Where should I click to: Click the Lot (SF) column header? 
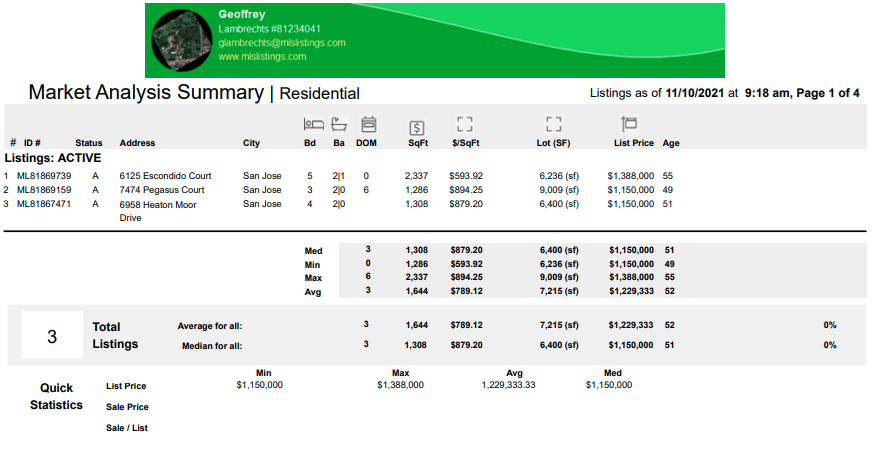[553, 143]
